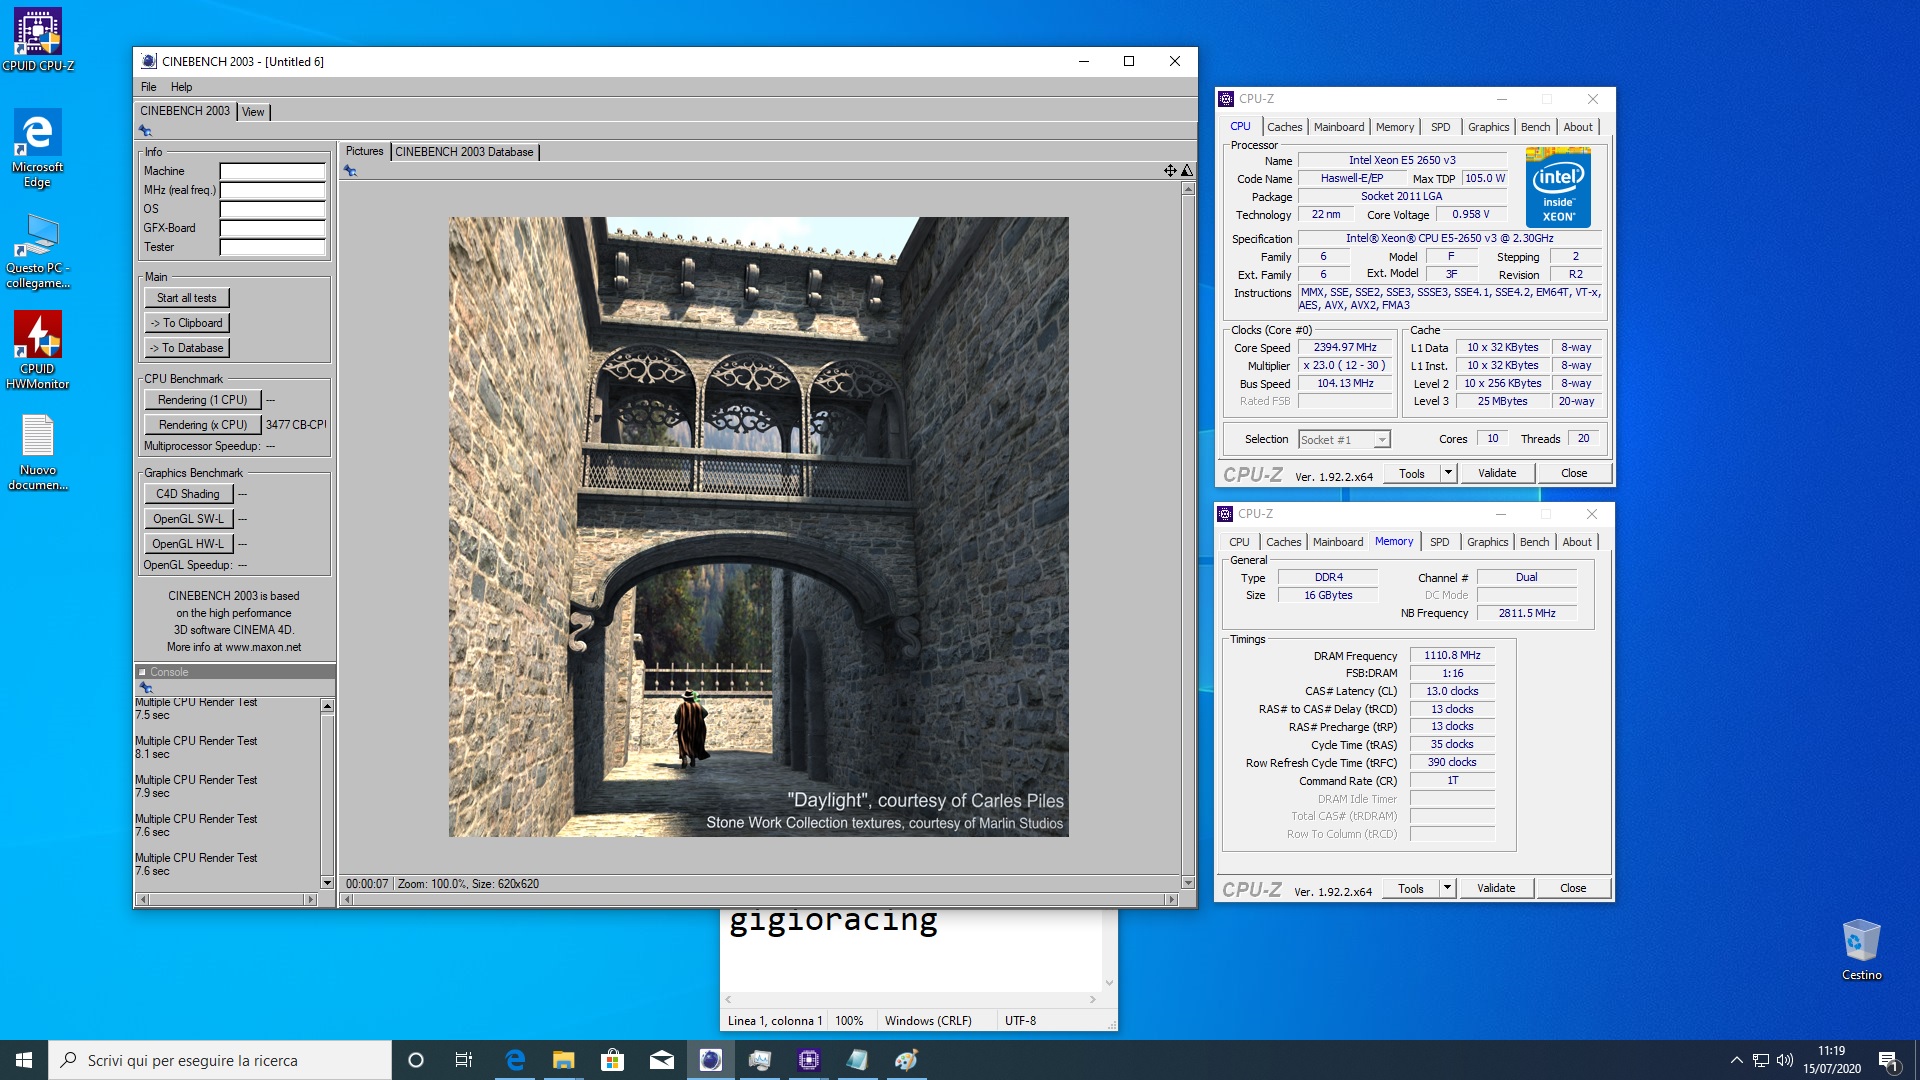Open the Tools dropdown arrow in the lower CPU-Z window
1920x1080 pixels.
[1447, 888]
